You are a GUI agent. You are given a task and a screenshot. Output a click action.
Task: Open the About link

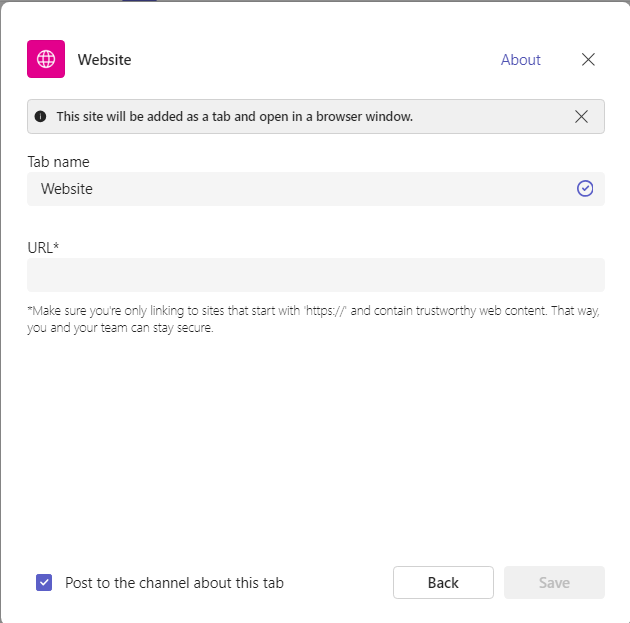[520, 60]
